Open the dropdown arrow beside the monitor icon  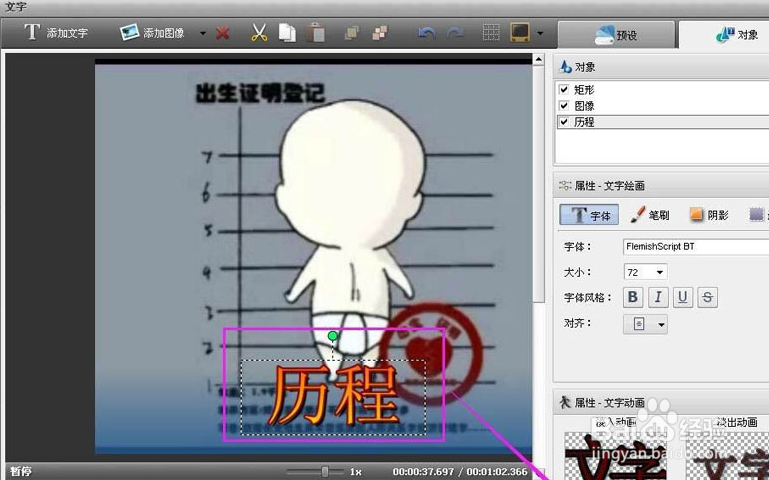540,33
